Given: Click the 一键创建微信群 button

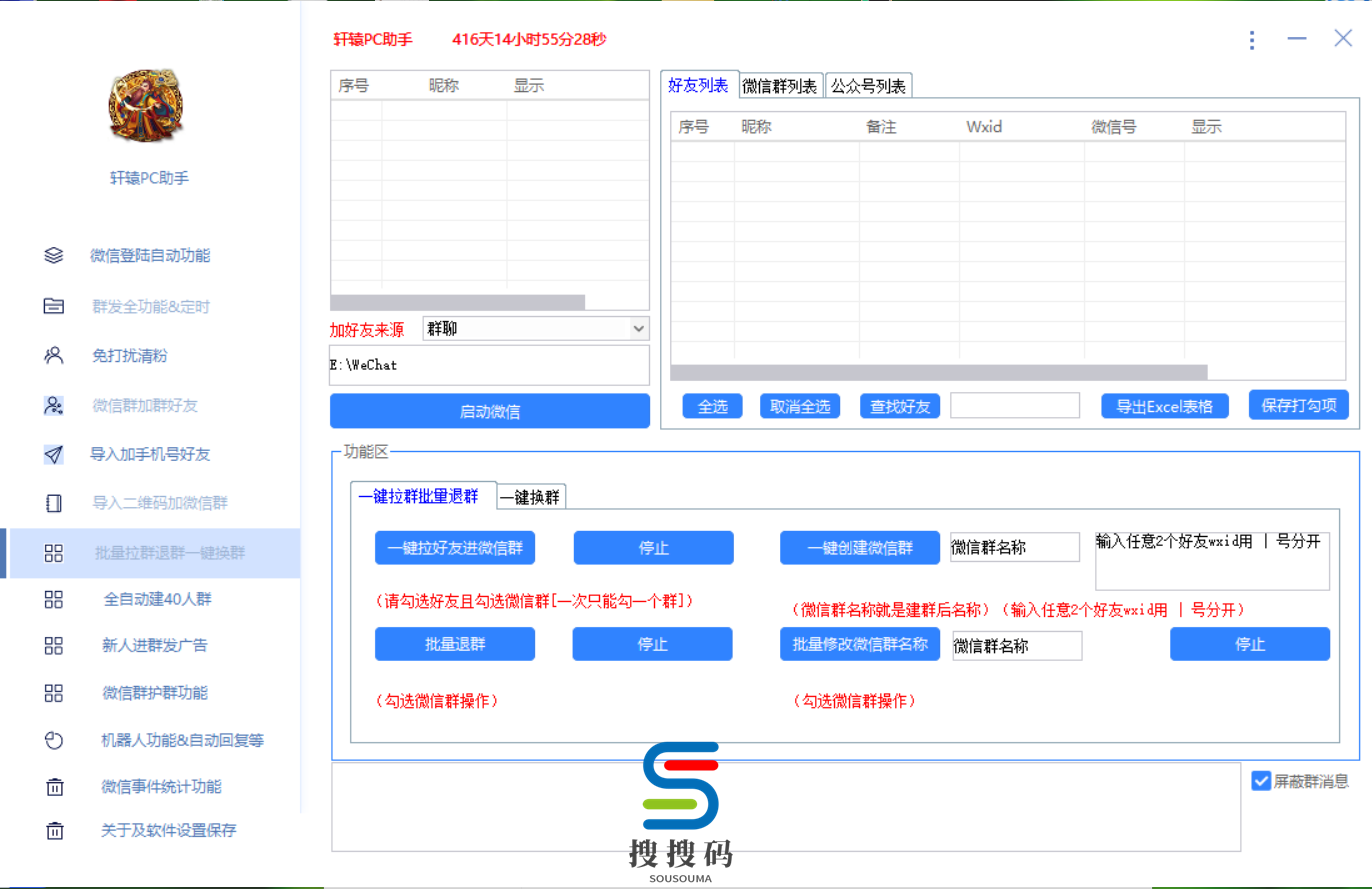Looking at the screenshot, I should [x=860, y=548].
